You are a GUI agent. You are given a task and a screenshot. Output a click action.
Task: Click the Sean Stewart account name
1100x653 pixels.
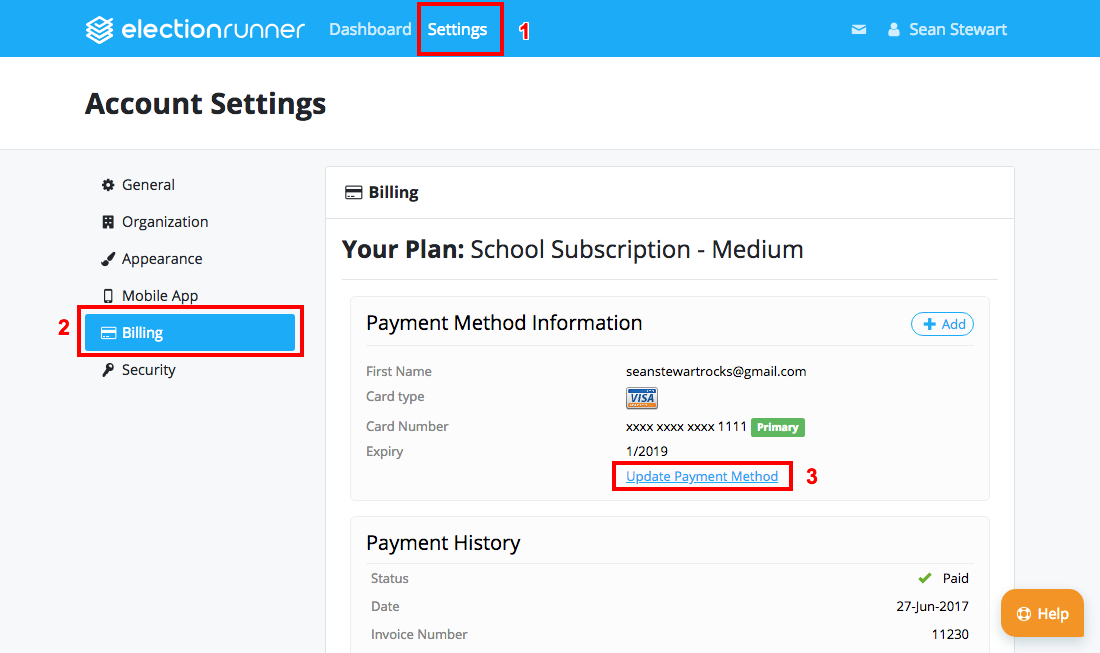click(x=958, y=29)
